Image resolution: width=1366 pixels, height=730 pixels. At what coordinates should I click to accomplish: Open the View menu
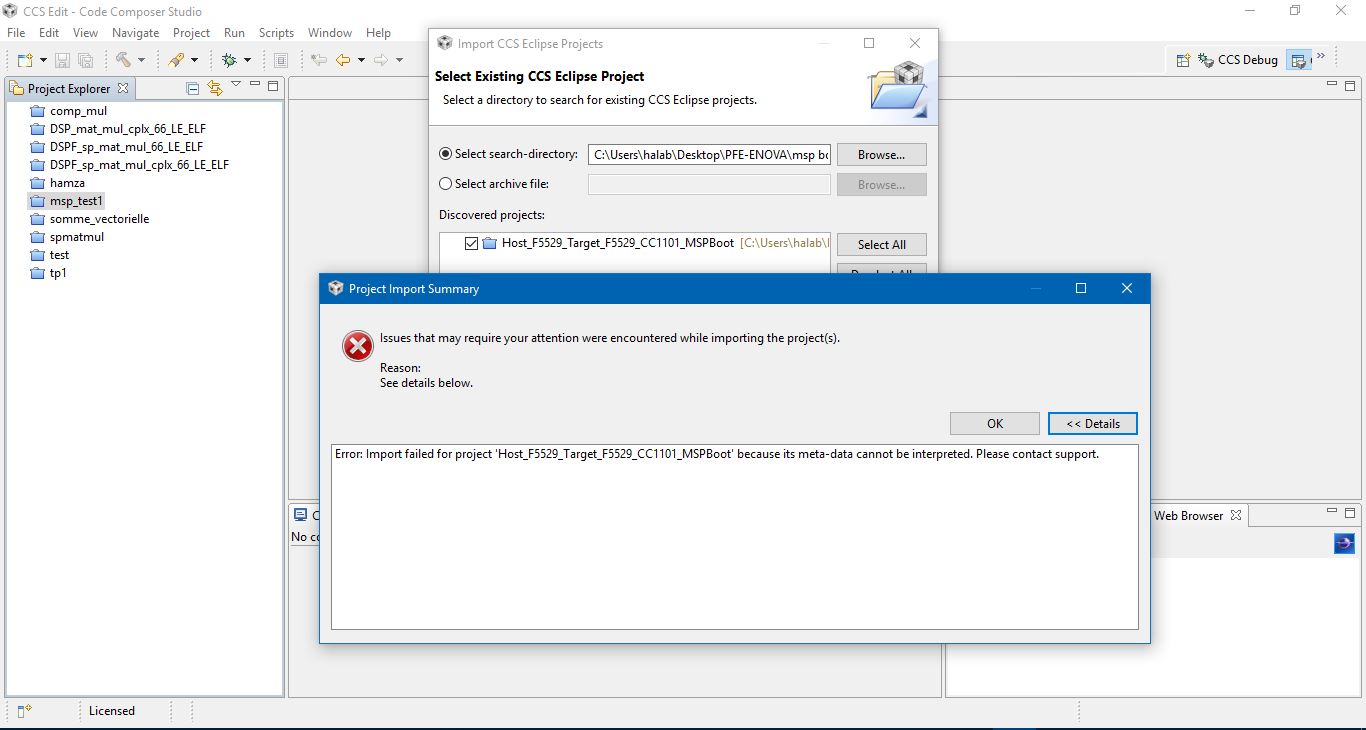tap(85, 33)
